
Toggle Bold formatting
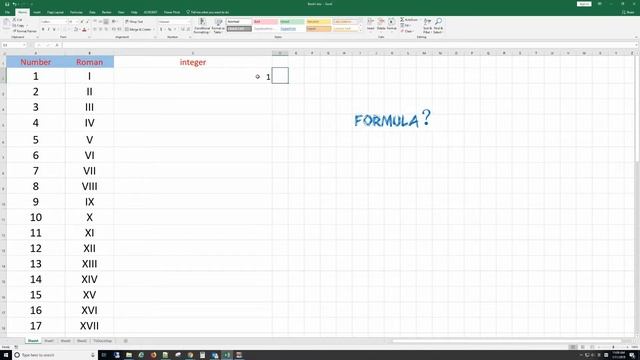[43, 29]
